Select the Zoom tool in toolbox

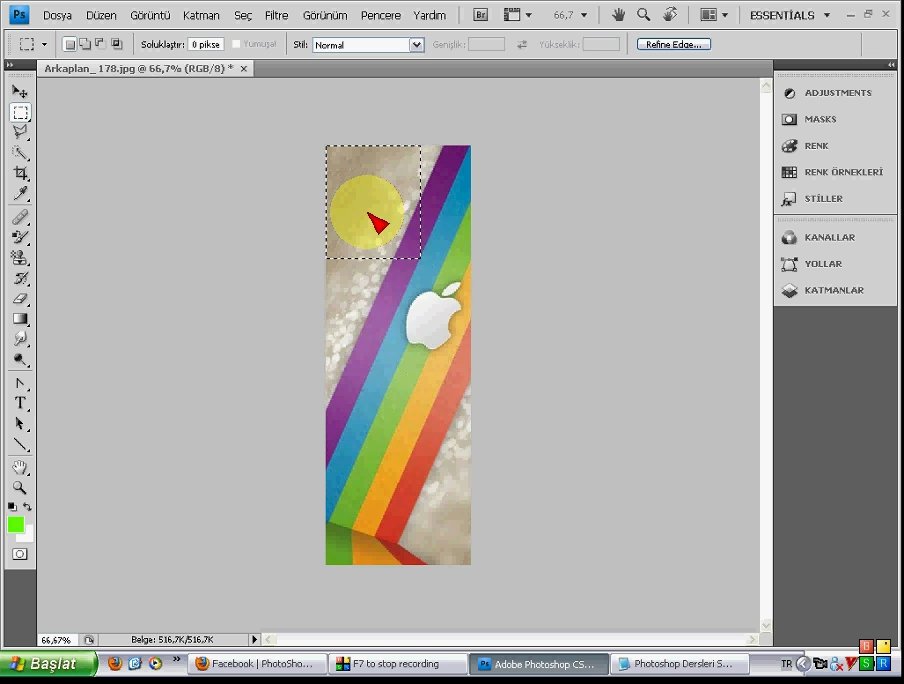(20, 488)
